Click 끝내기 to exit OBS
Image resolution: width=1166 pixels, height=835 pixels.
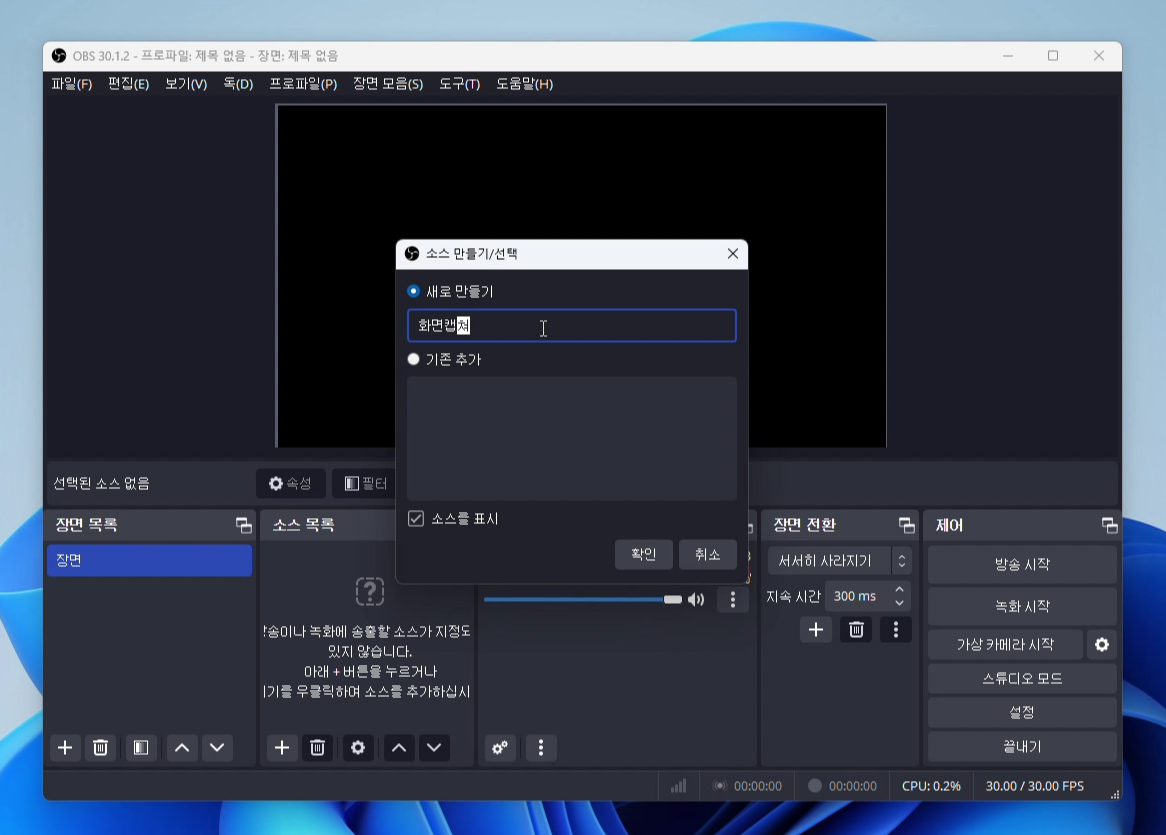pos(1022,747)
